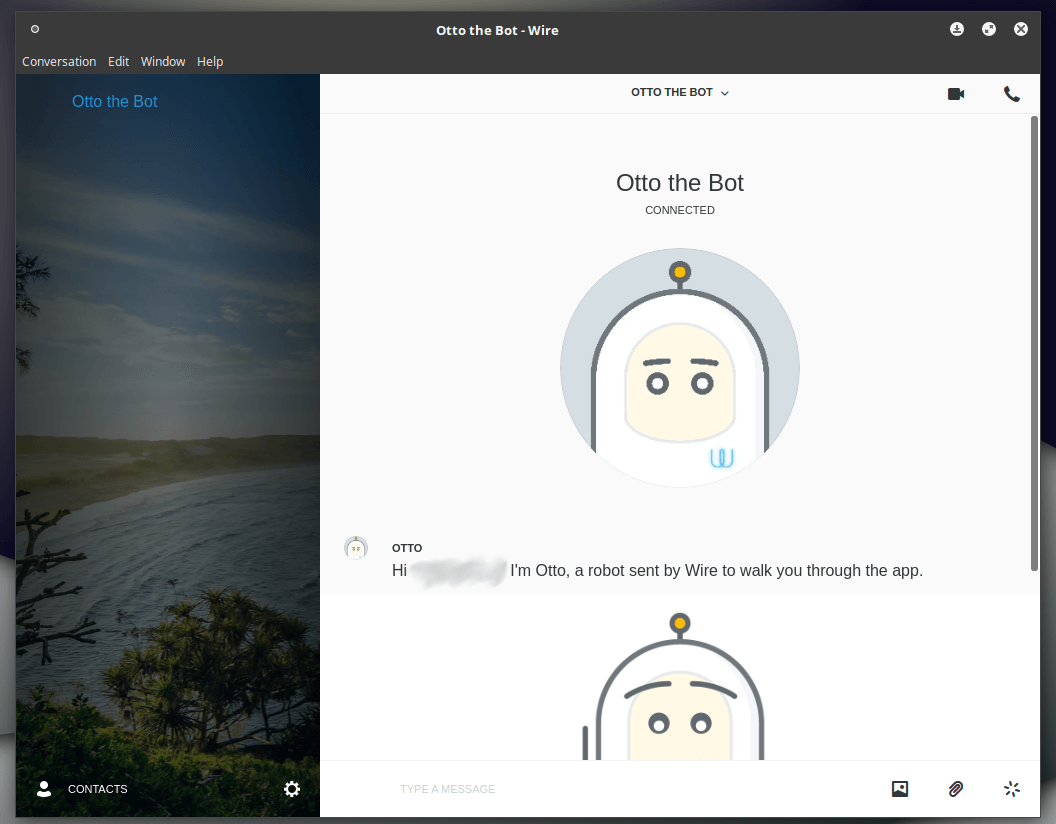Click the person icon beside Contacts
This screenshot has height=824, width=1056.
click(44, 788)
